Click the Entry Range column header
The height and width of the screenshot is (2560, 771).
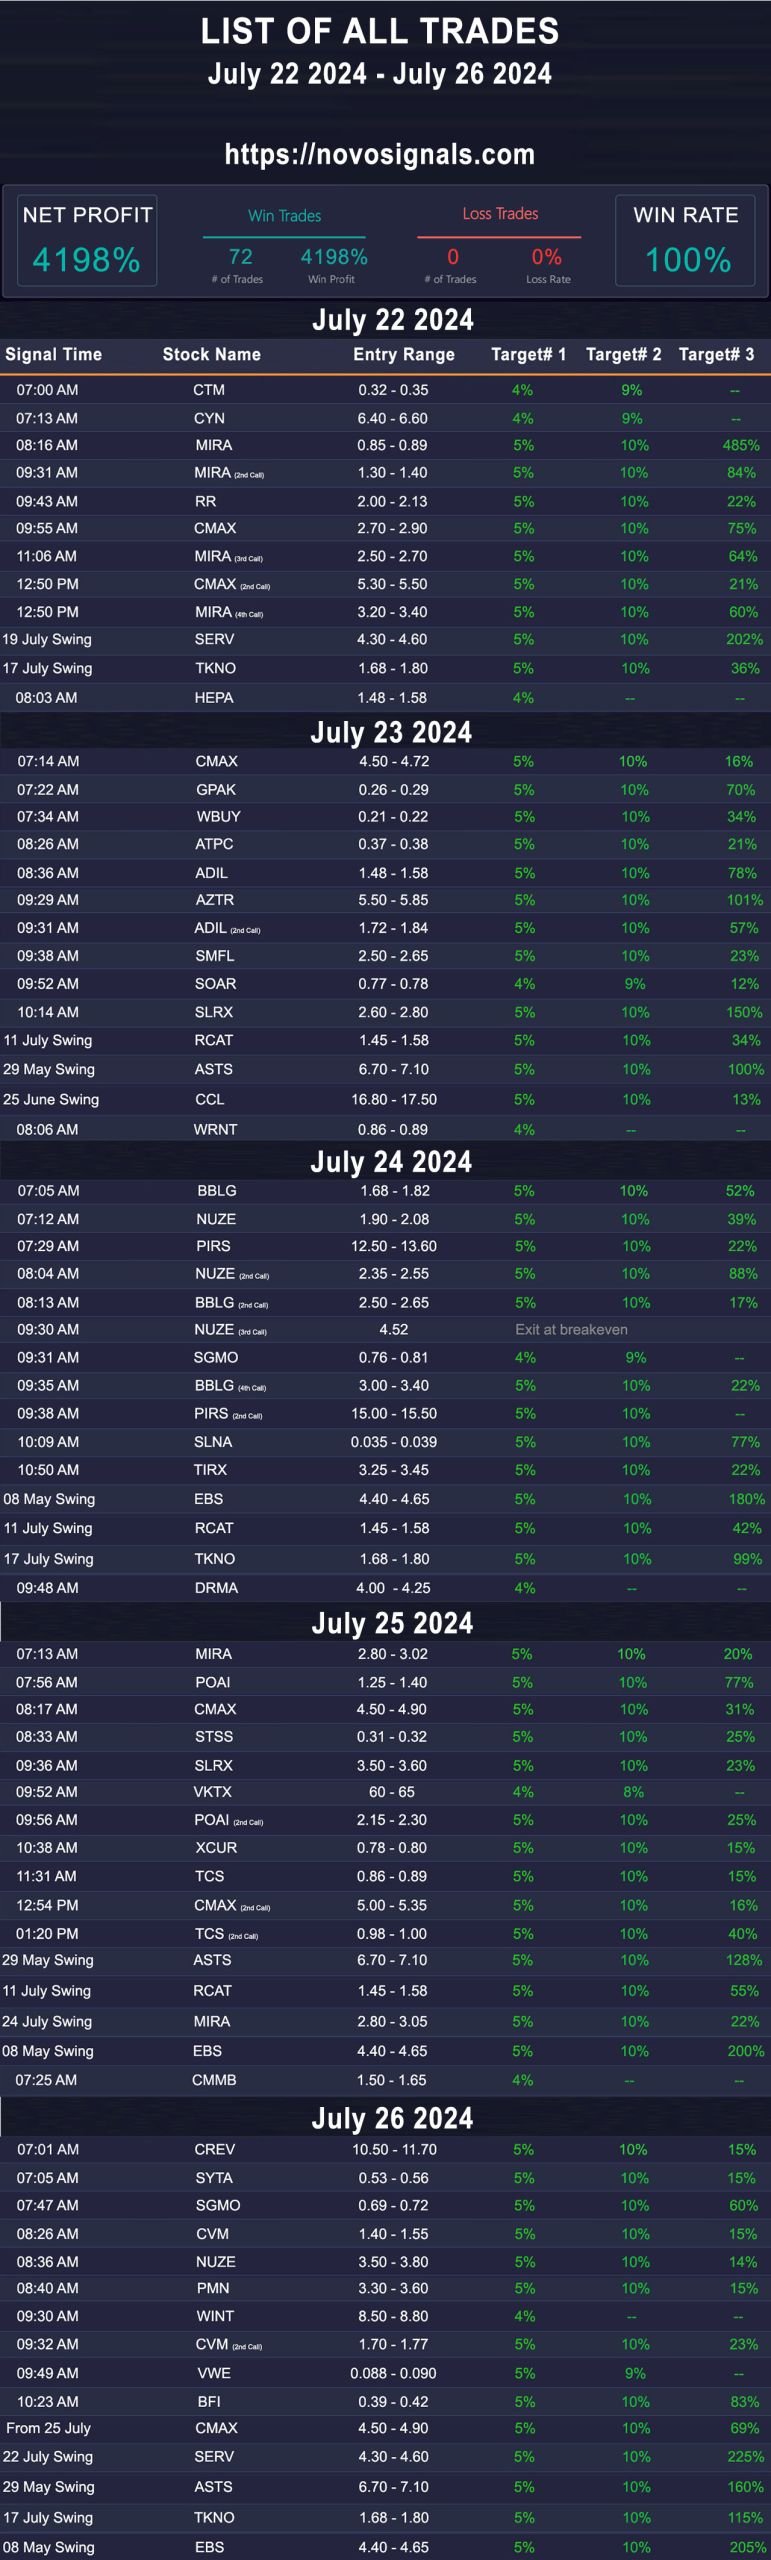click(404, 354)
